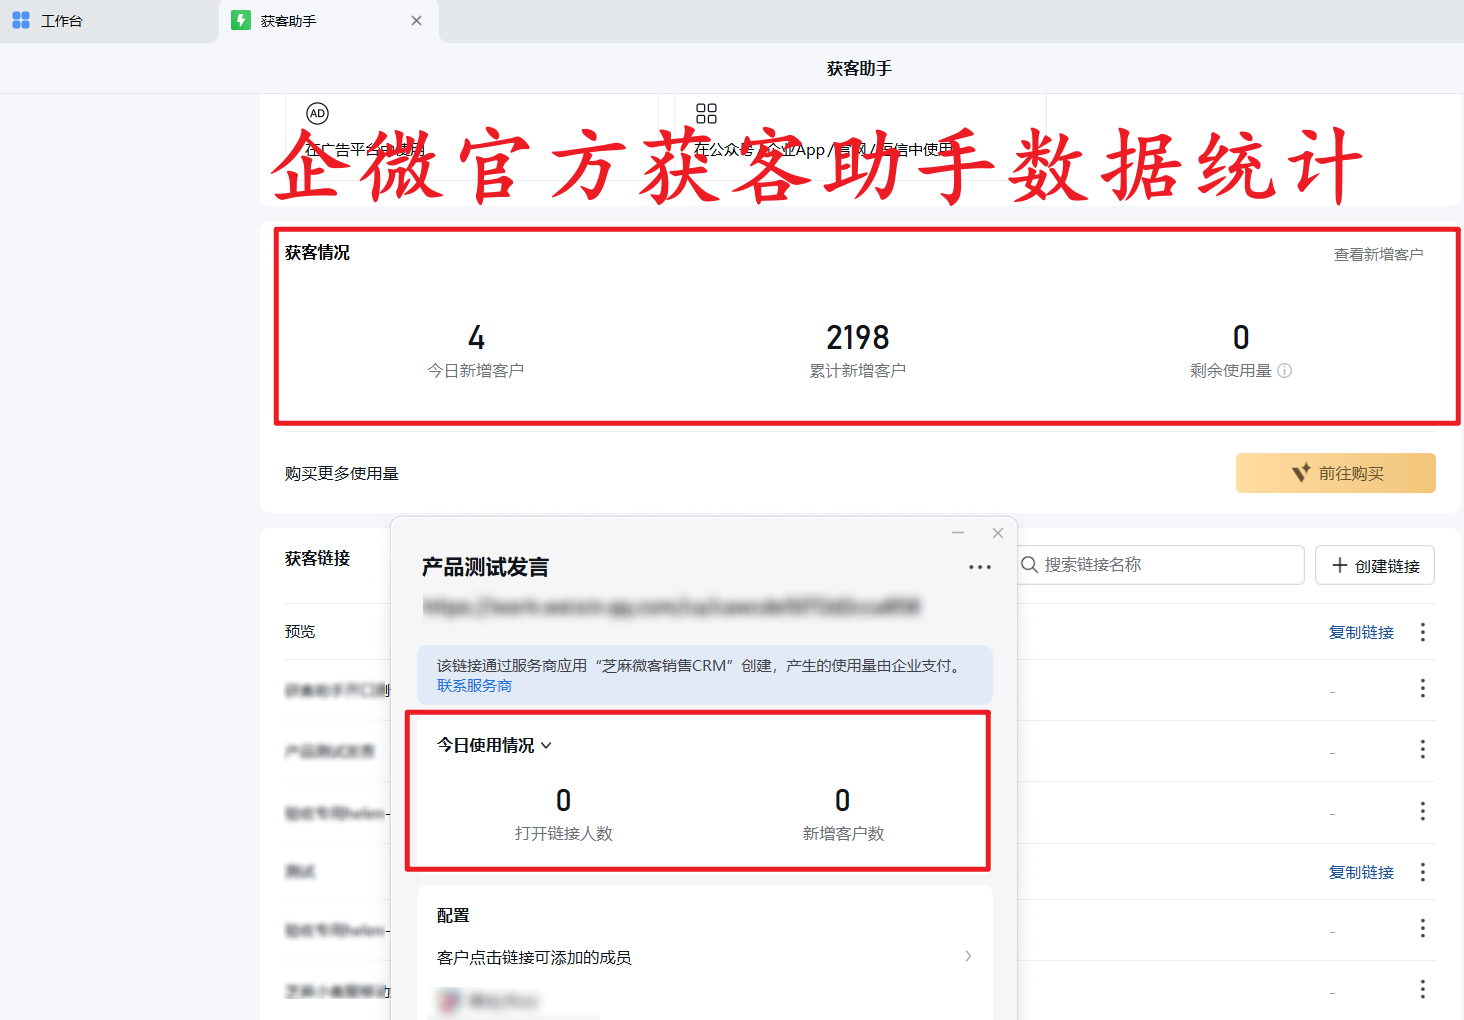Click the 前往购买 button
1464x1020 pixels.
(1336, 473)
